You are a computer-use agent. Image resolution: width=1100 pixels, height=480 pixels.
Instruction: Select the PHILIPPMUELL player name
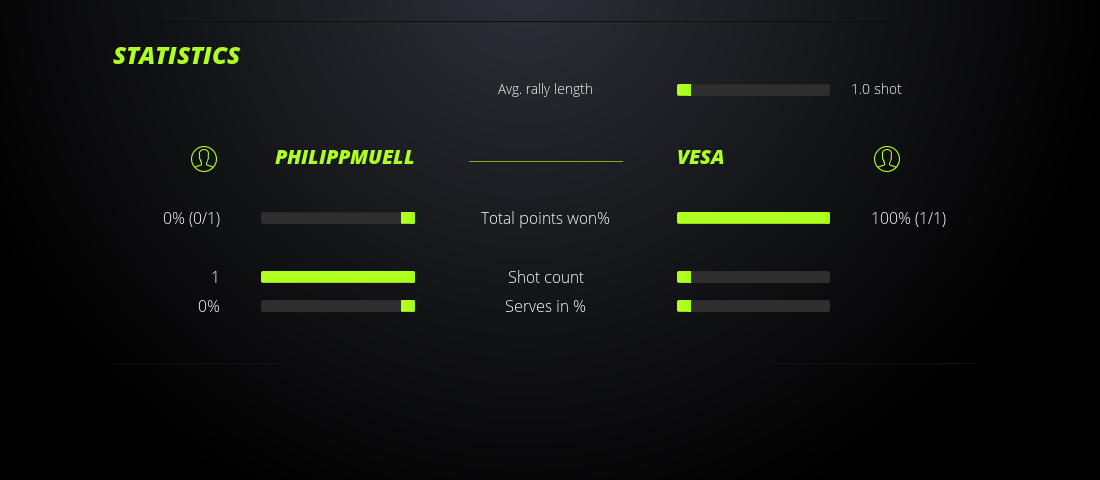click(344, 158)
